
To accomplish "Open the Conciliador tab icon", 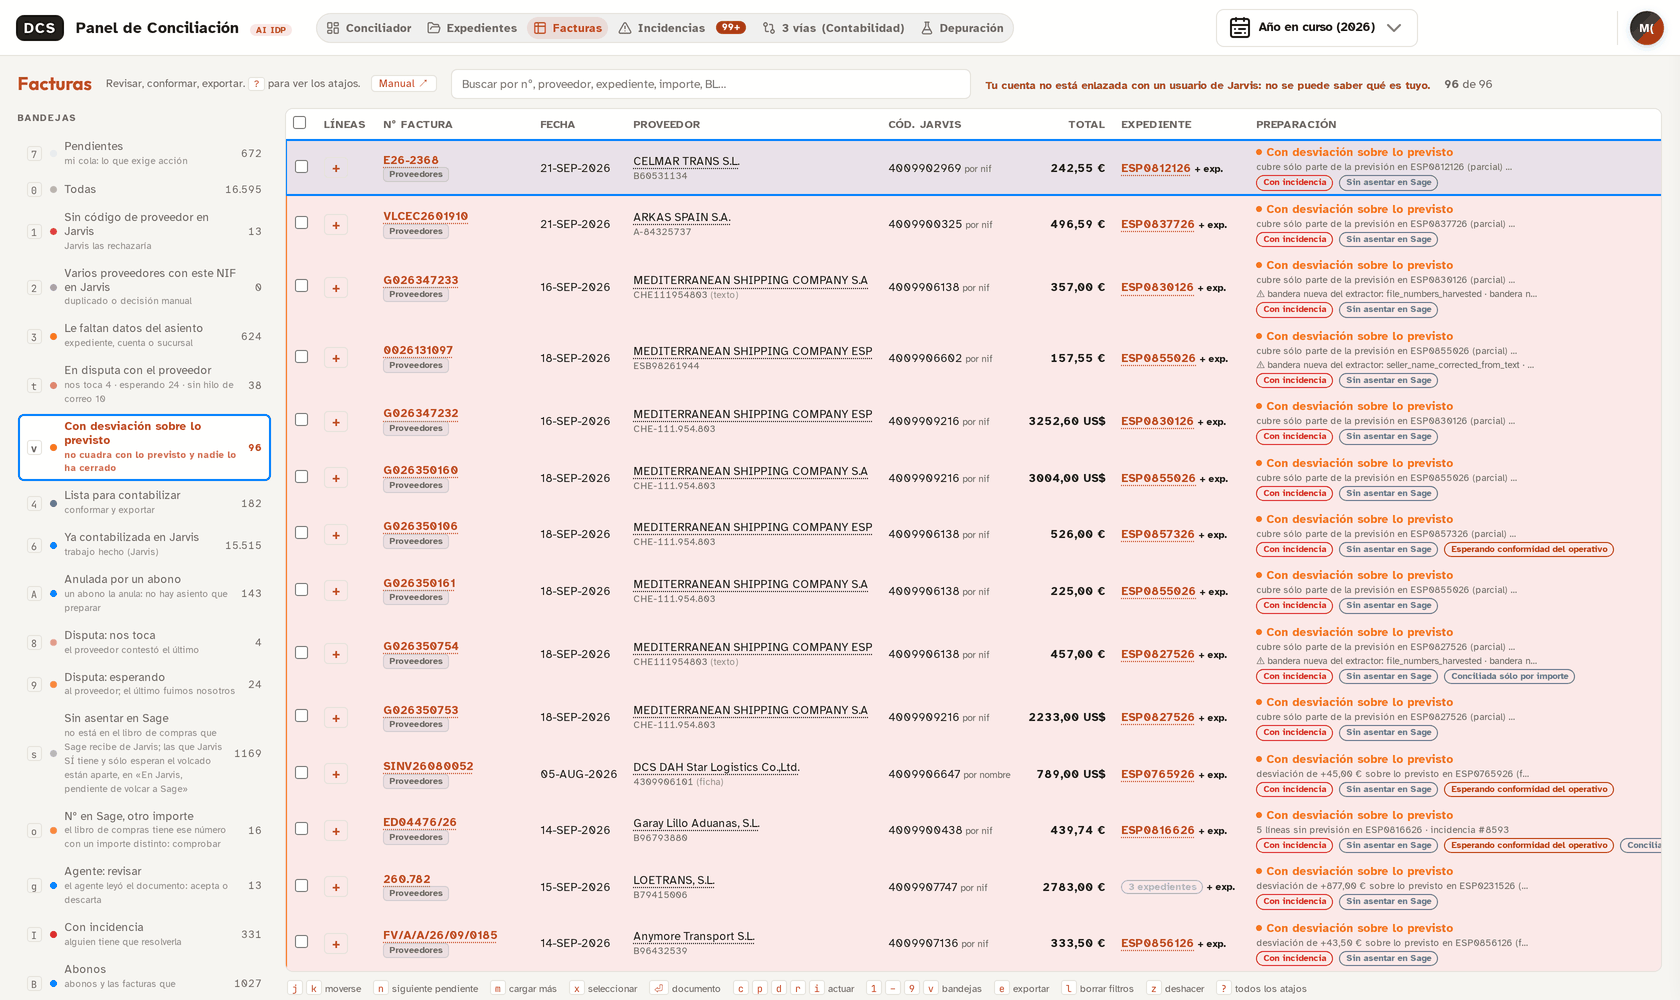I will (x=333, y=28).
